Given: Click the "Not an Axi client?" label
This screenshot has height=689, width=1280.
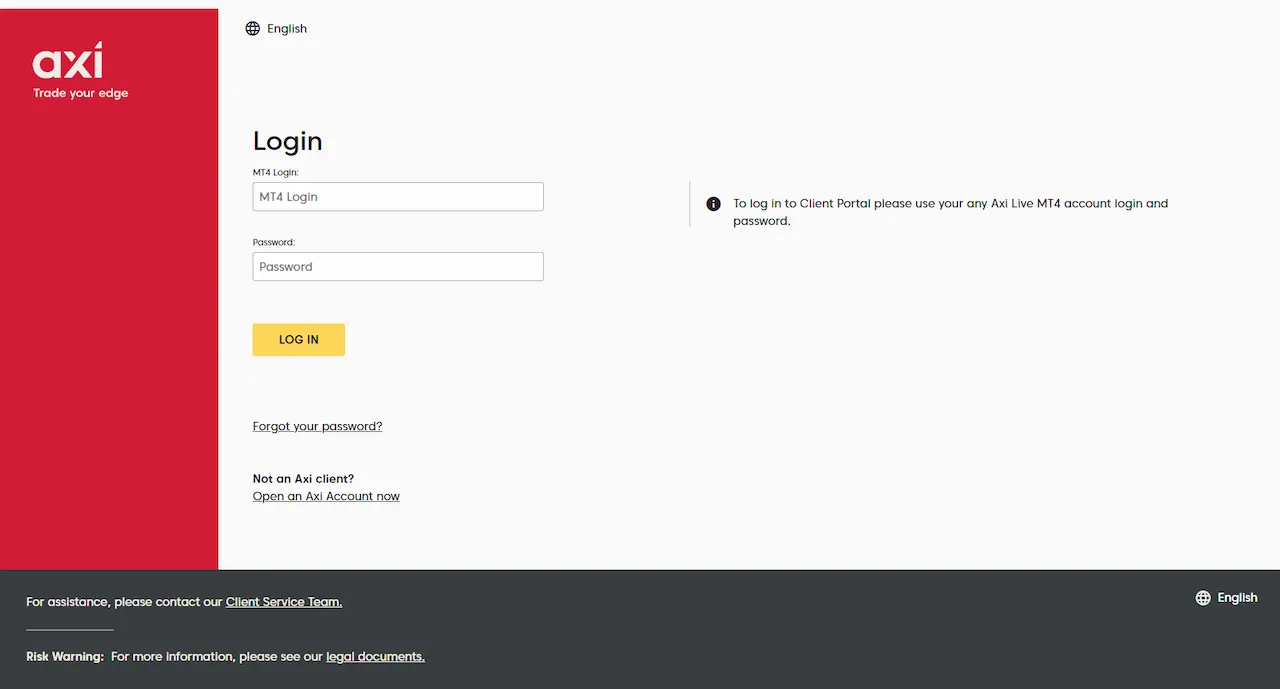Looking at the screenshot, I should click(x=303, y=478).
